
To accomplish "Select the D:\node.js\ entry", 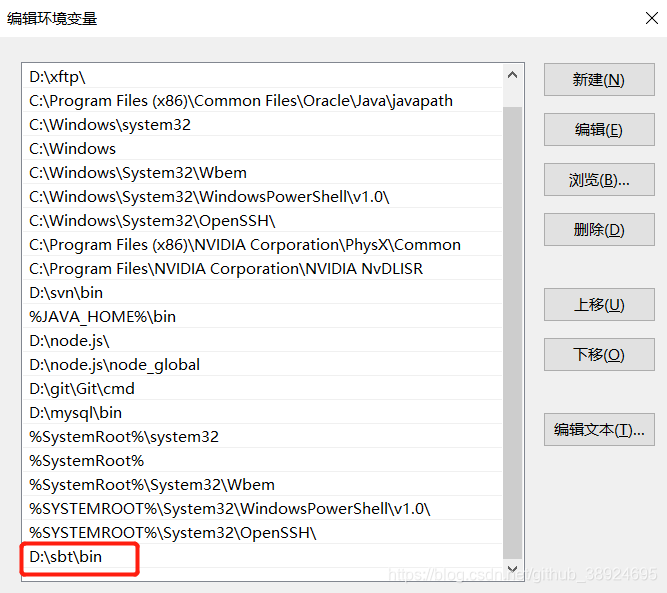I will (262, 341).
